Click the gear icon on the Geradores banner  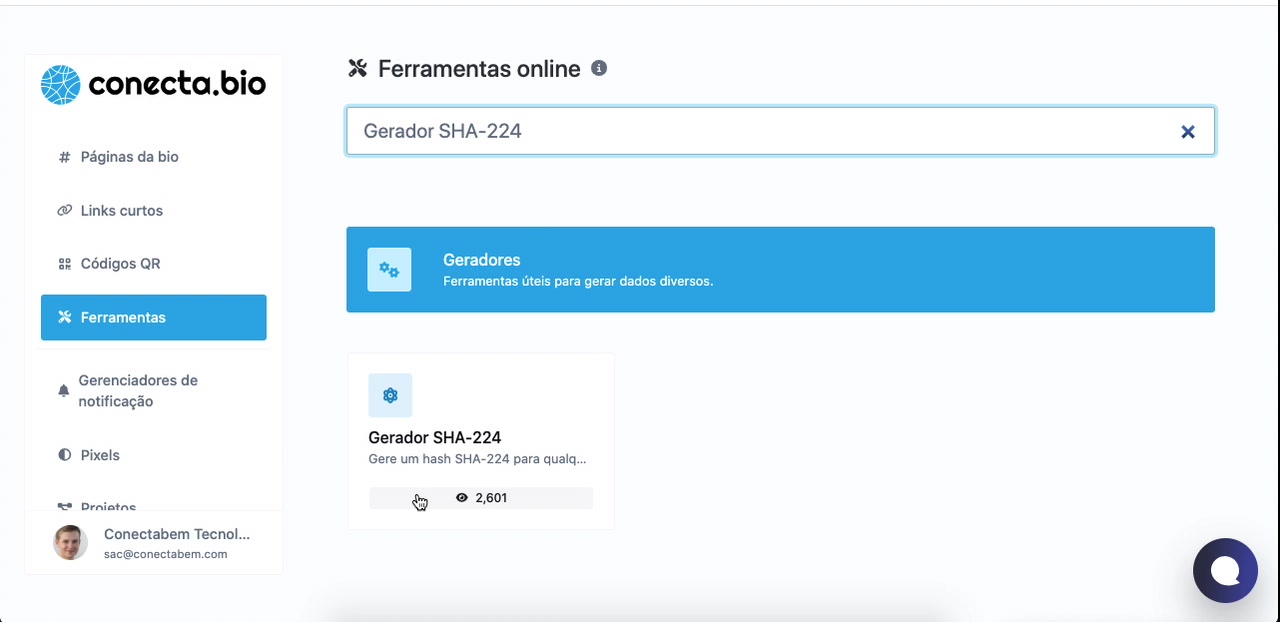(389, 269)
